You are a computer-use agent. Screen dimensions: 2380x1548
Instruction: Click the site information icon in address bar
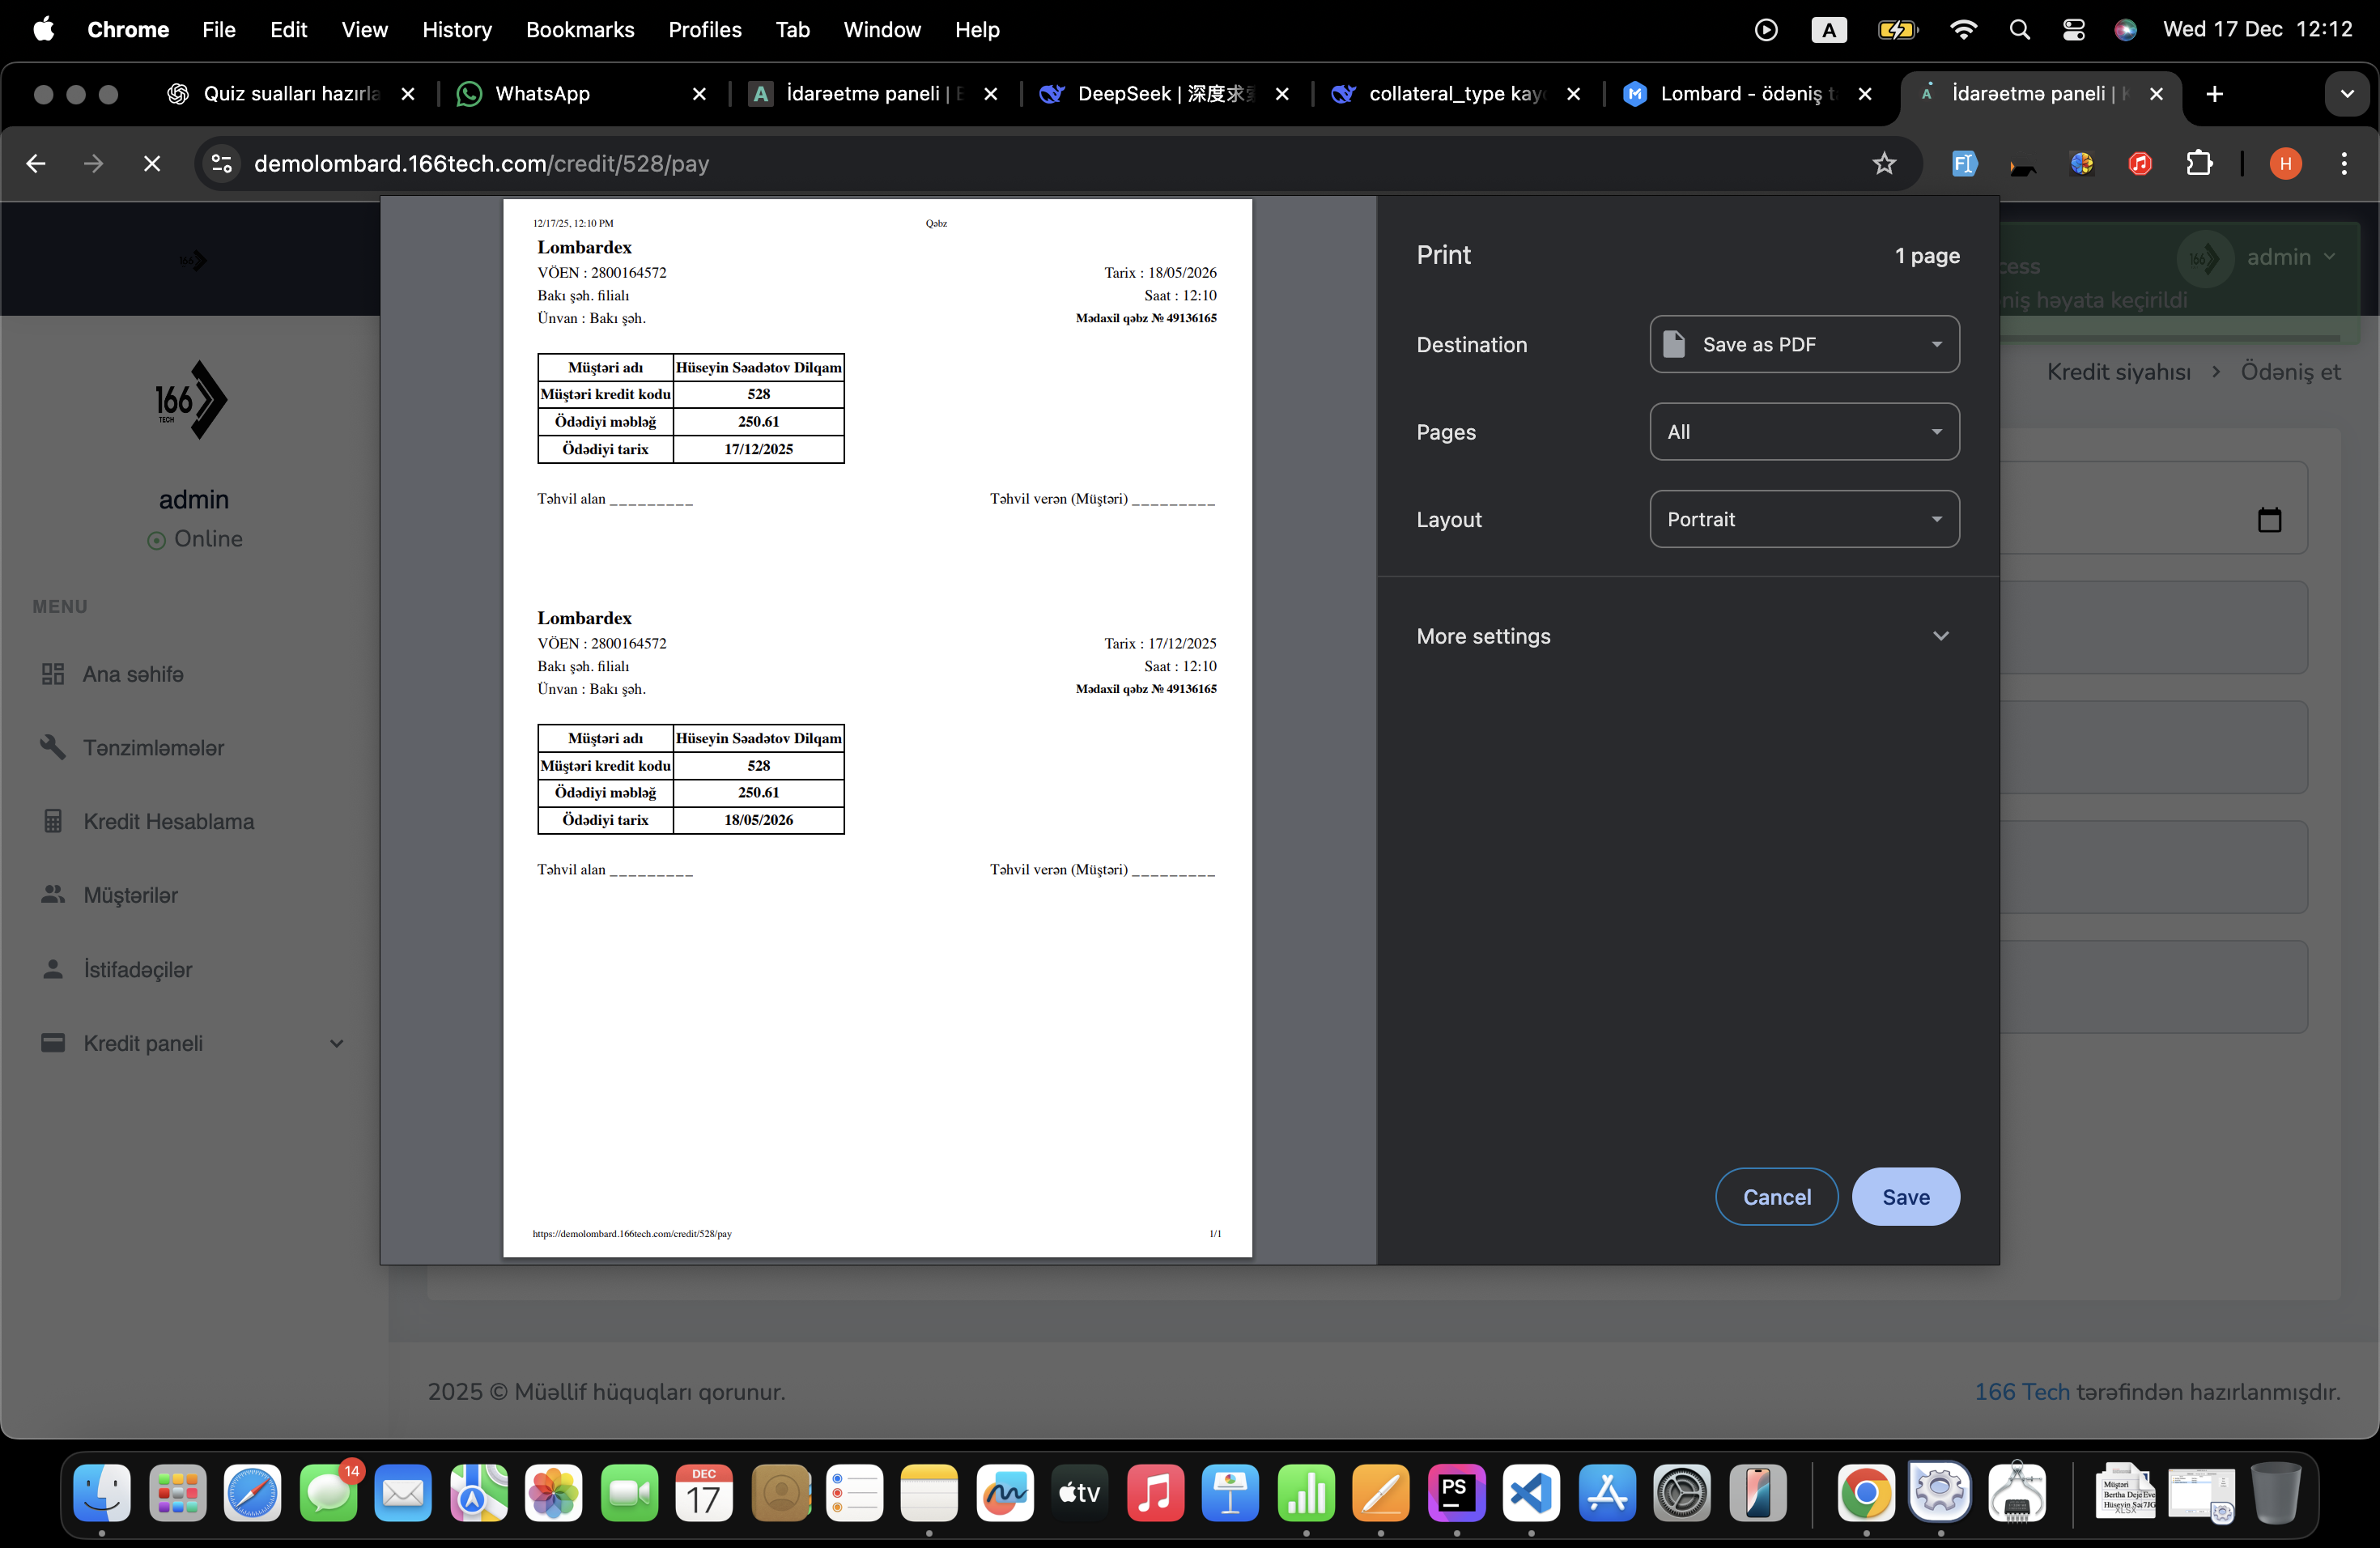pos(222,163)
